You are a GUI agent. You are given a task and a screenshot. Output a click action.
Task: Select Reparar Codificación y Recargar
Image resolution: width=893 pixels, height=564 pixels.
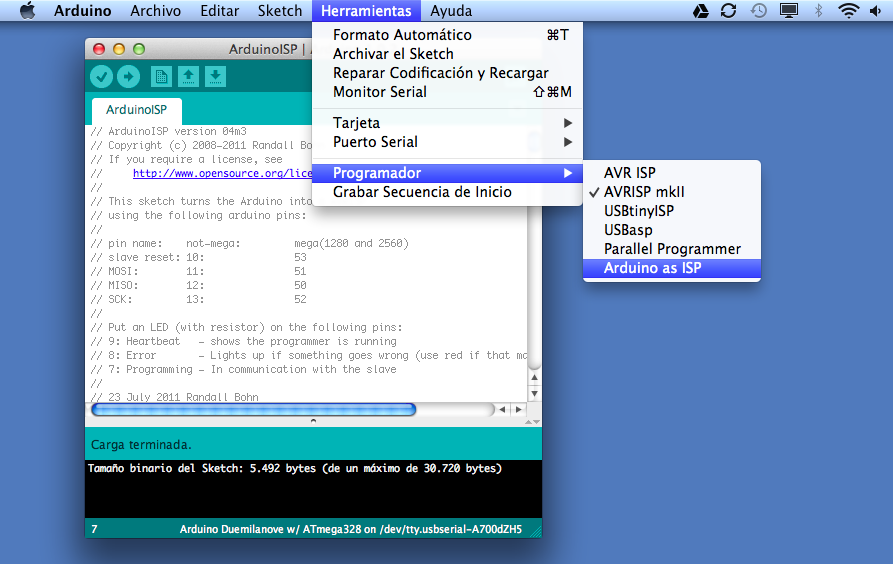click(448, 73)
